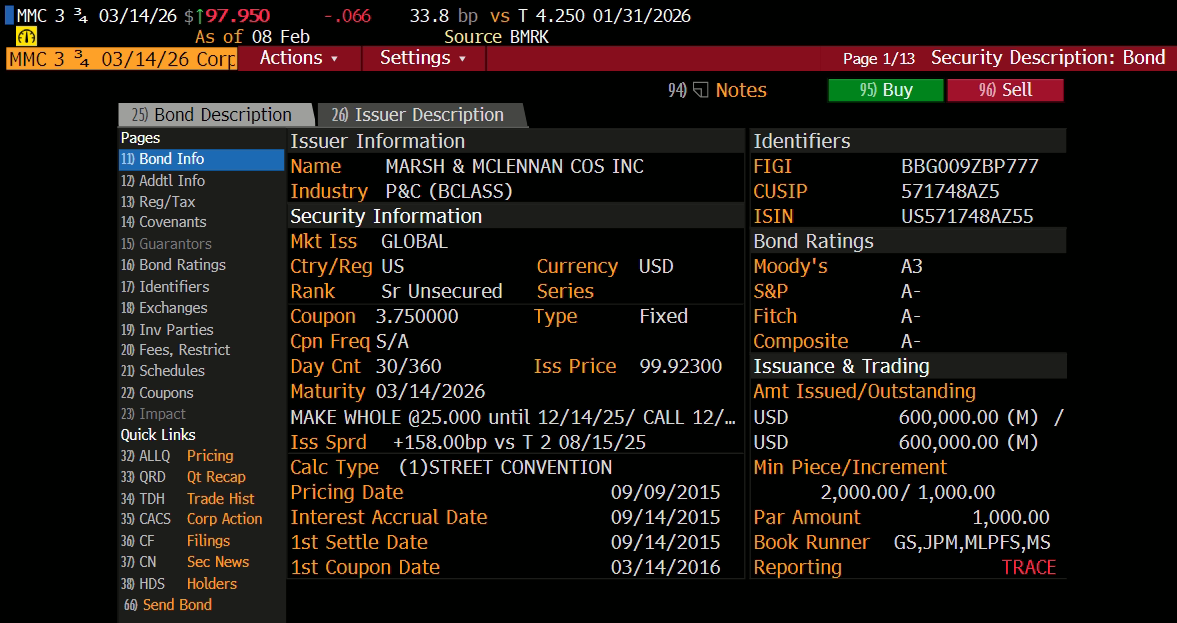Open the Schedules page
Image resolution: width=1177 pixels, height=623 pixels.
tap(172, 371)
